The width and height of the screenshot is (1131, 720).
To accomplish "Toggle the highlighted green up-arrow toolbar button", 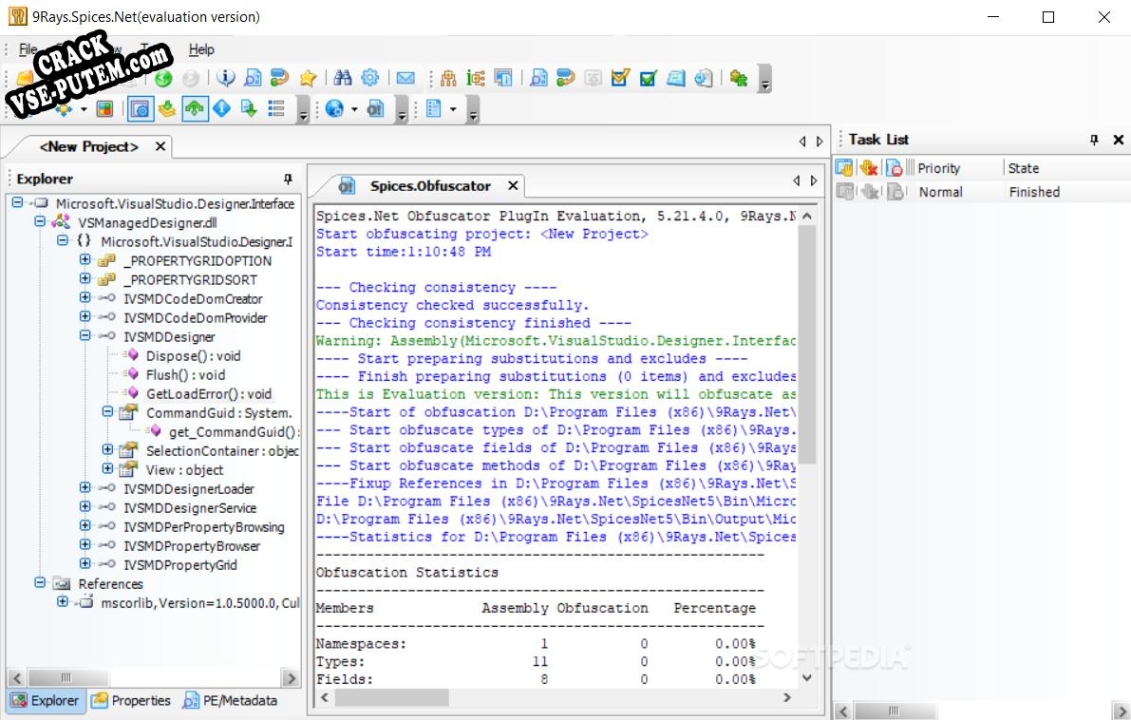I will tap(195, 109).
